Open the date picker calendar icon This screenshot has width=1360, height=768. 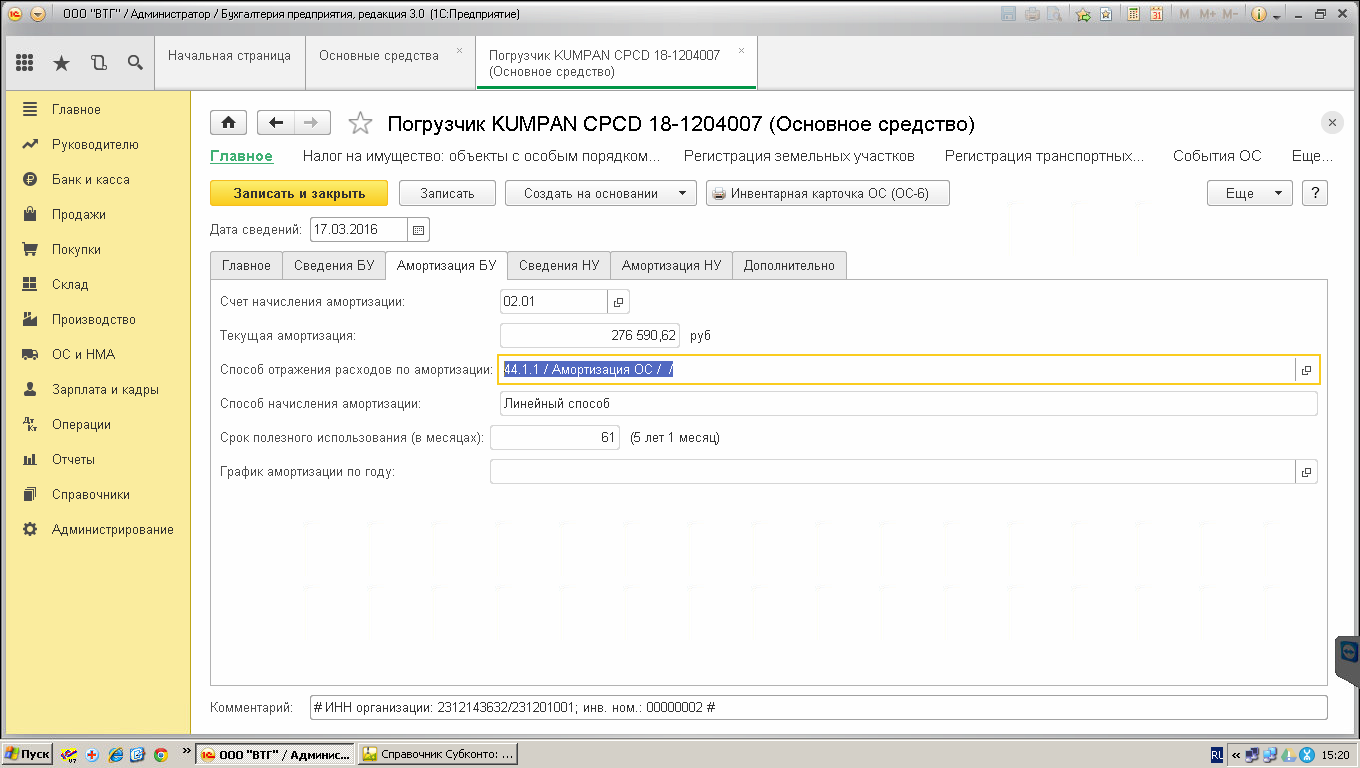click(x=419, y=230)
